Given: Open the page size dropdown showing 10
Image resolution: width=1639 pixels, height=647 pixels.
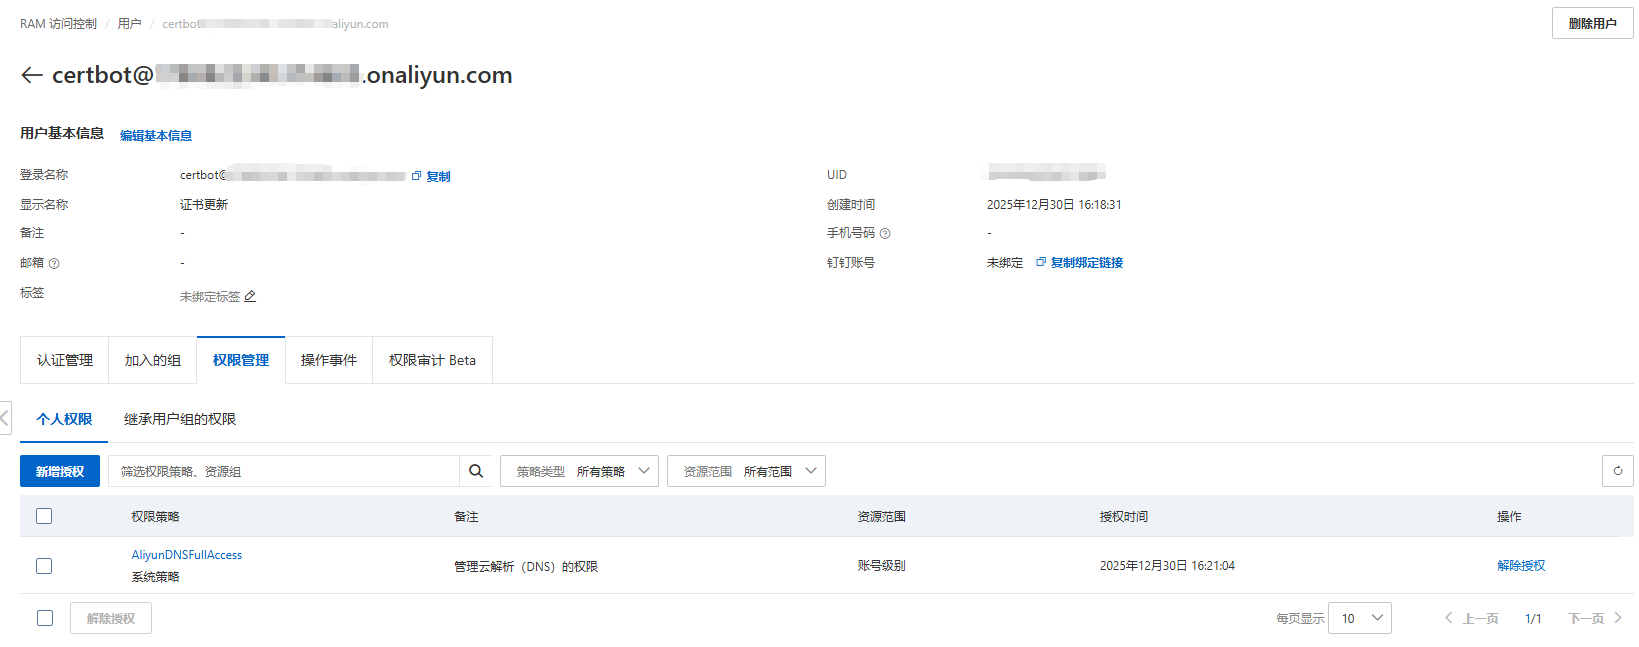Looking at the screenshot, I should [1360, 618].
